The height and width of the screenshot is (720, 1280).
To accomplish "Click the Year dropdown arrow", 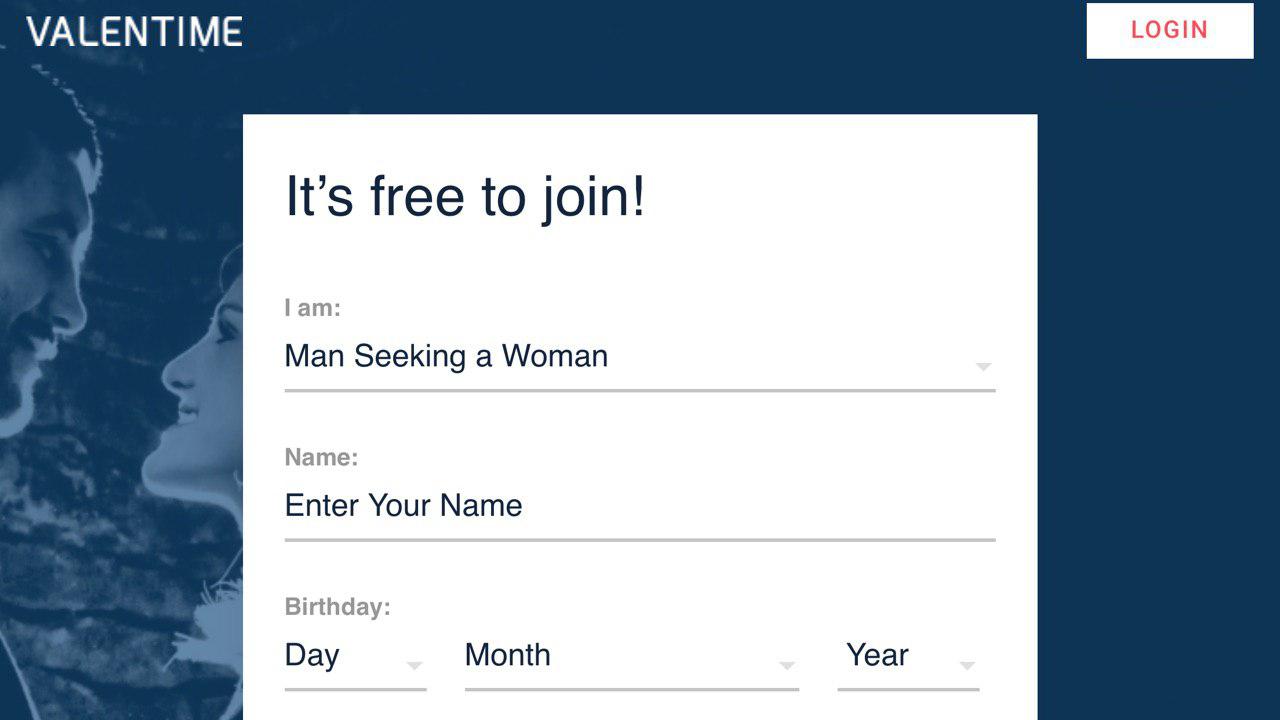I will [x=965, y=664].
